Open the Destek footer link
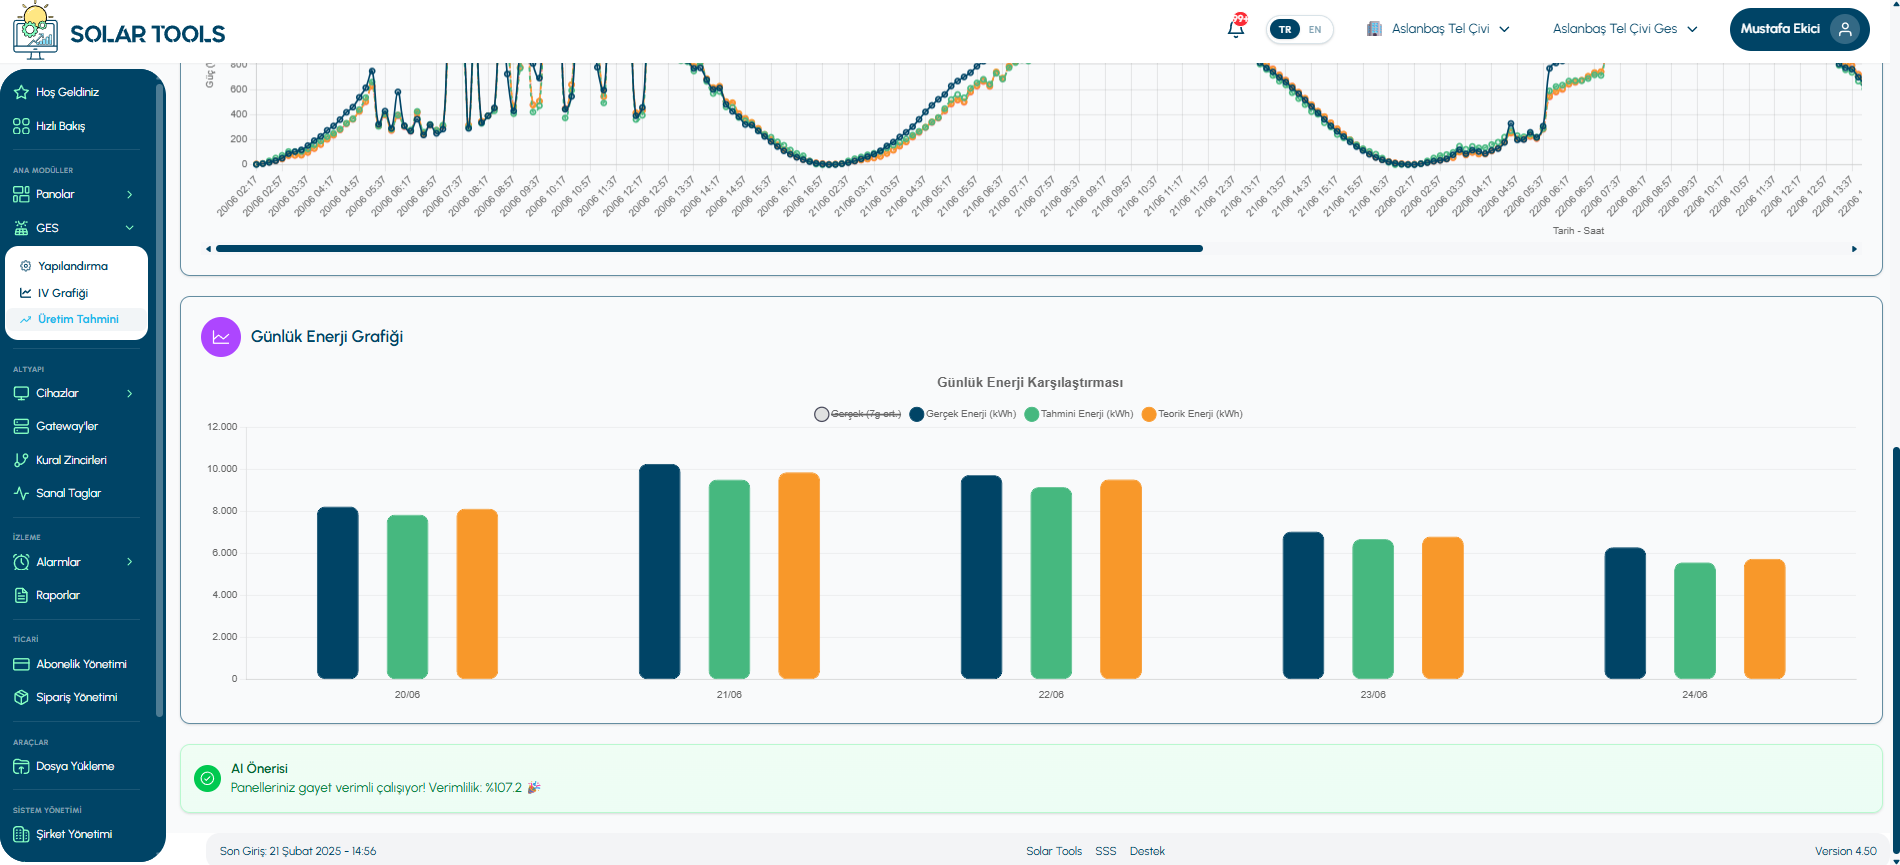The image size is (1900, 865). tap(1147, 851)
